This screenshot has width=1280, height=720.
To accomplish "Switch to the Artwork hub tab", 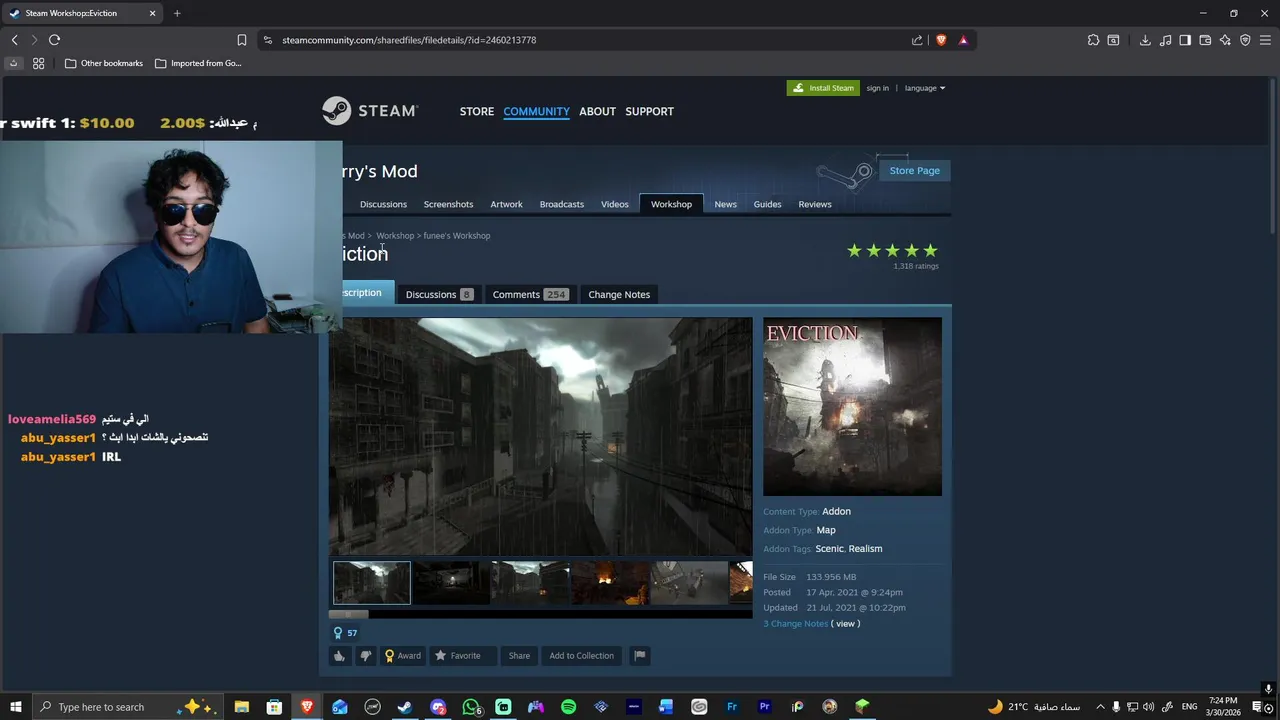I will pyautogui.click(x=506, y=204).
